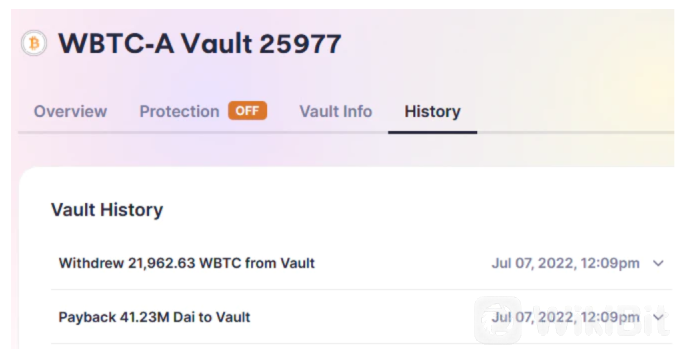Click the WBTC-A Vault 25977 title
Viewport: 685px width, 363px height.
tap(200, 44)
